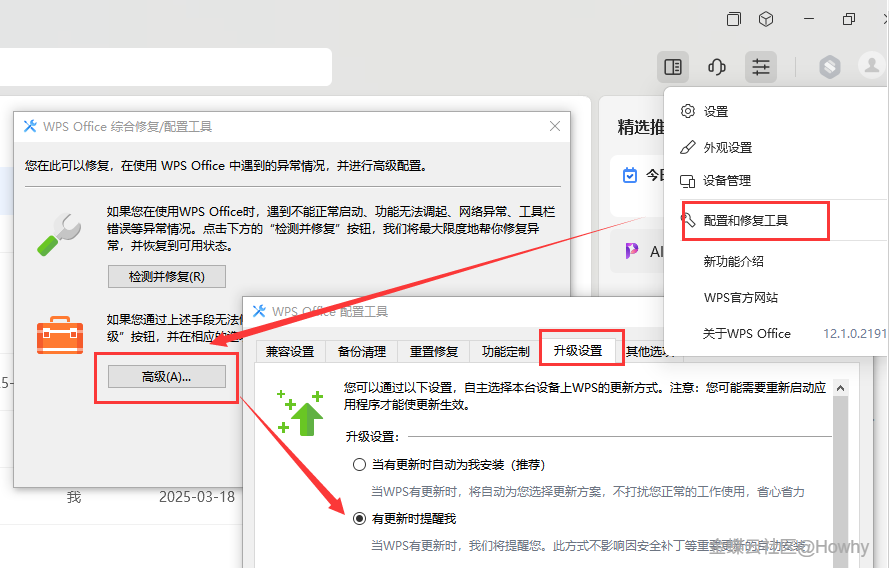Close the 综合修复/配置工具 dialog
Viewport: 889px width, 568px height.
554,126
